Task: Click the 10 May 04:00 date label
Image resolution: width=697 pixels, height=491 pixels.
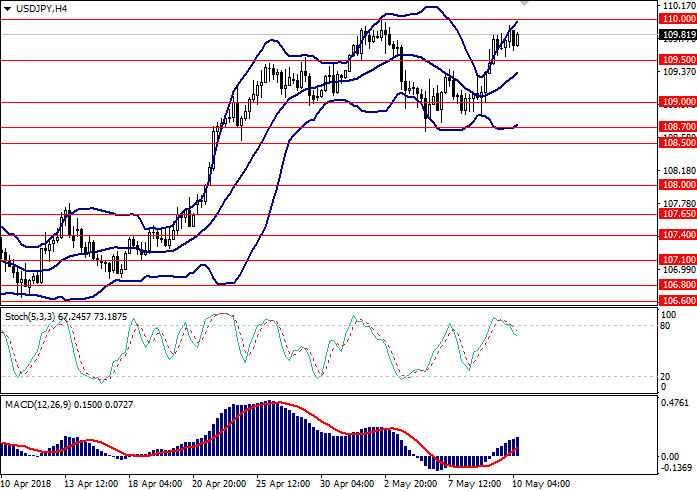Action: (540, 481)
